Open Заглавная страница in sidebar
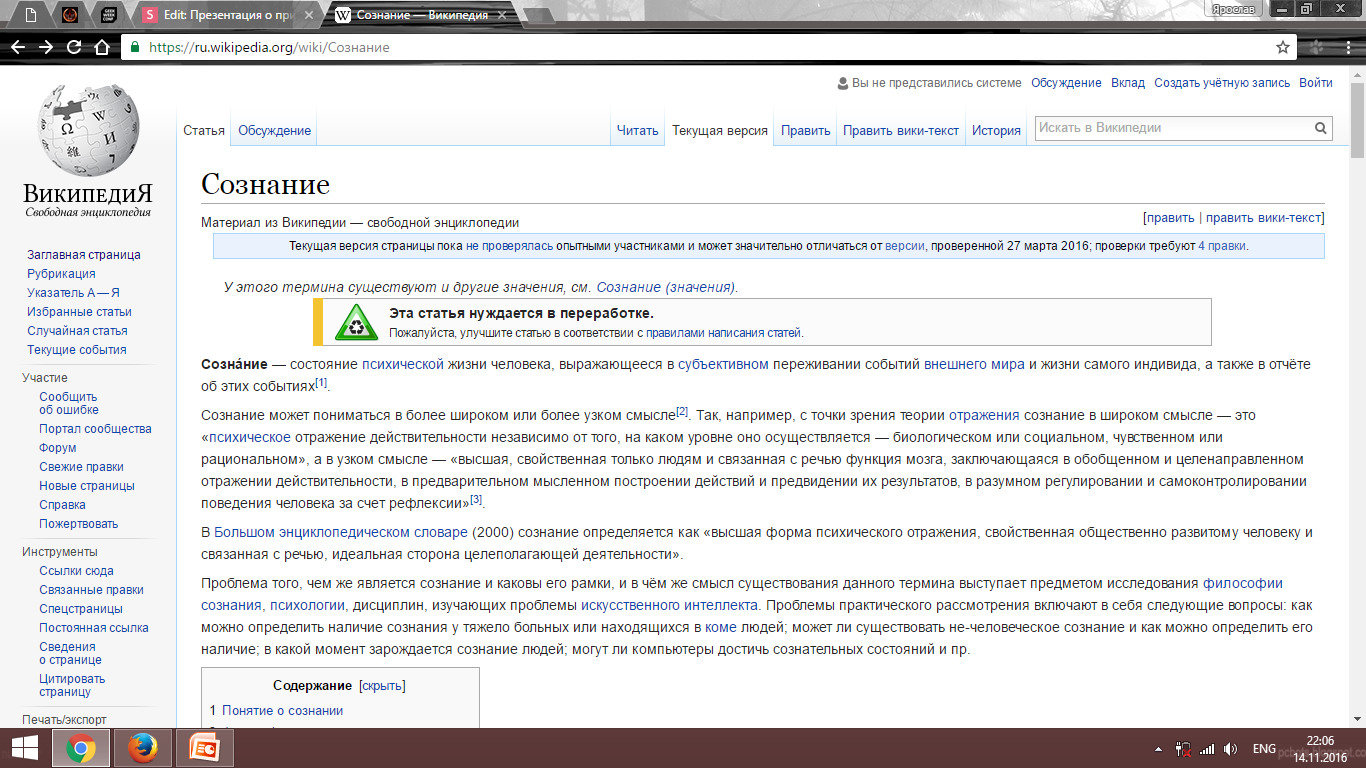The width and height of the screenshot is (1366, 768). pos(84,255)
